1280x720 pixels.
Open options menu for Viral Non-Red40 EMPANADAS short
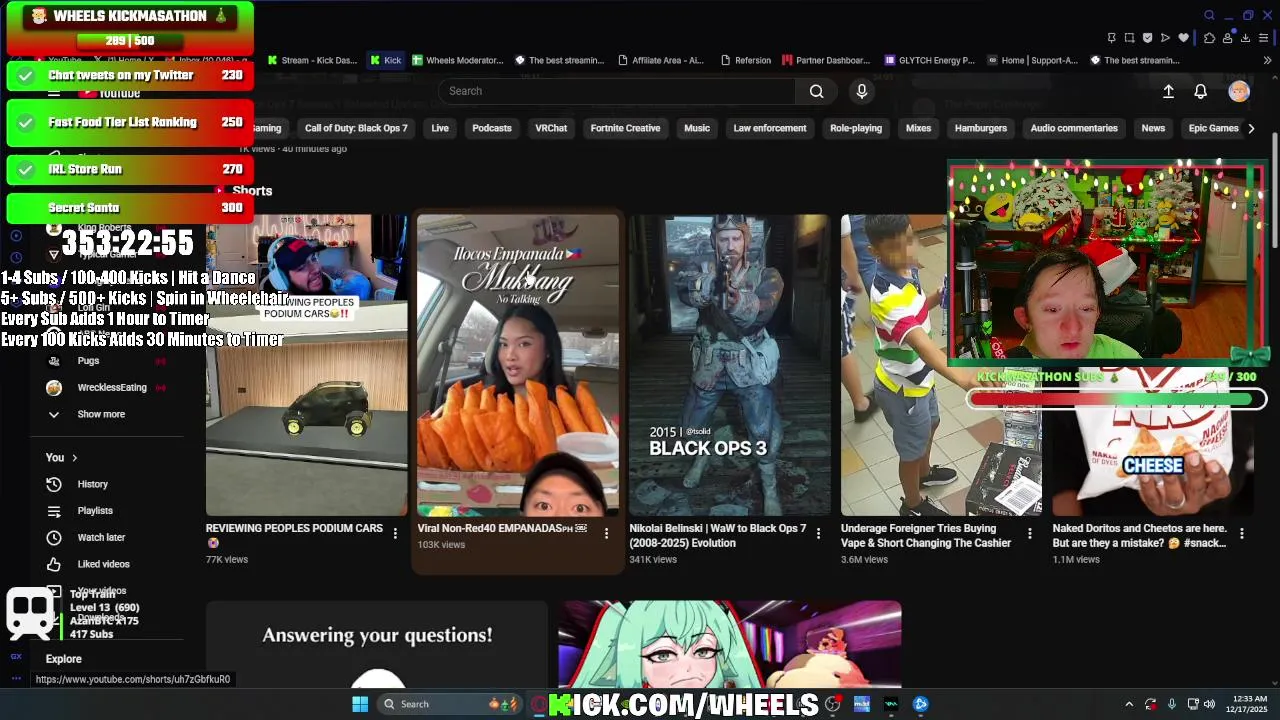(x=606, y=533)
